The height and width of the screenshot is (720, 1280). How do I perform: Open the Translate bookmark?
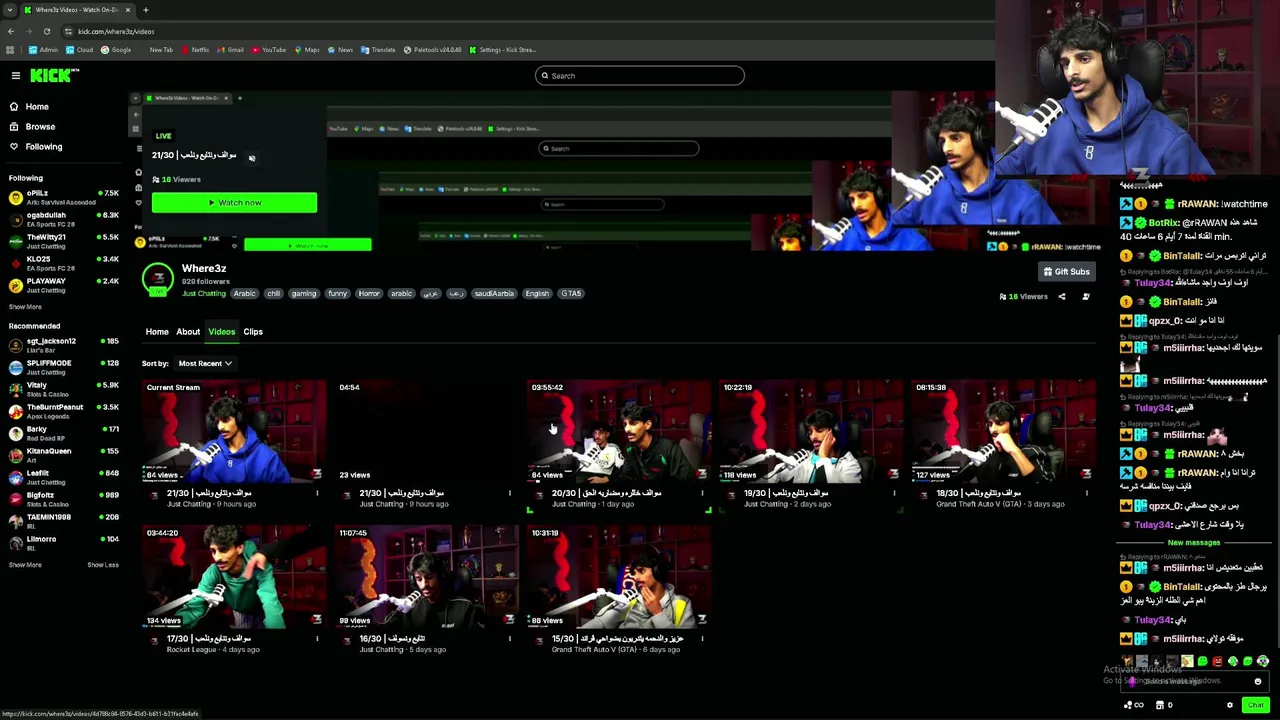(x=379, y=50)
